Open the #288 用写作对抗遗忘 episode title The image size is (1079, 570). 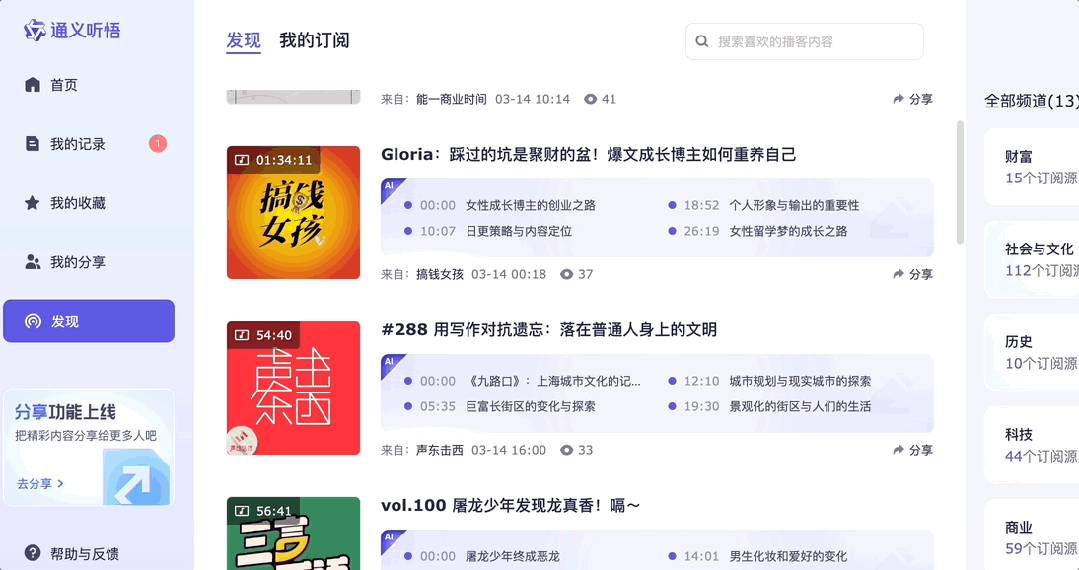[x=549, y=330]
